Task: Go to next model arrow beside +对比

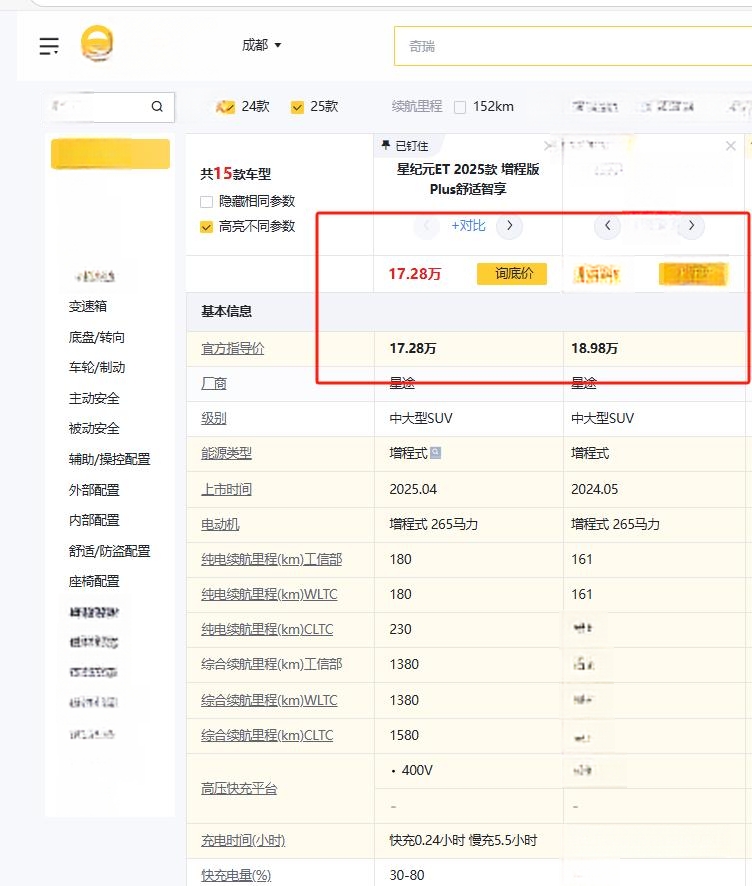Action: 510,225
